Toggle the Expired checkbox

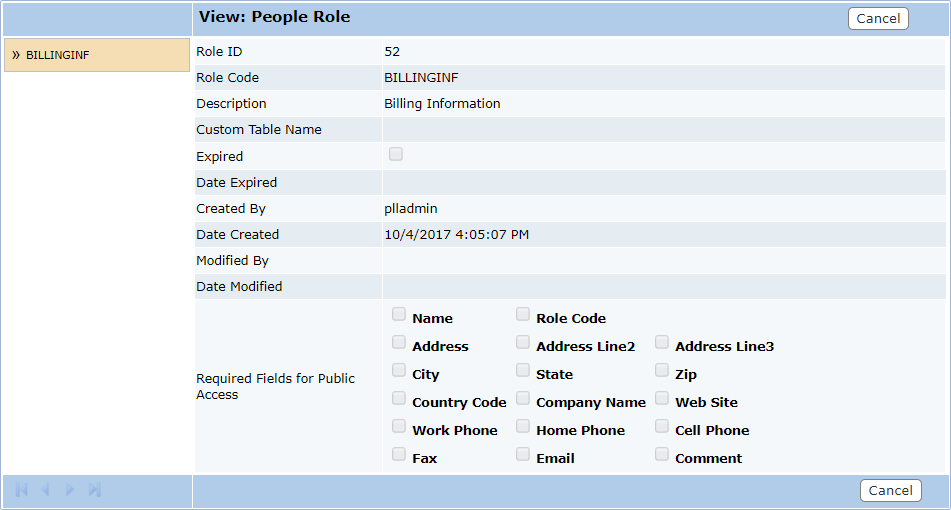point(396,154)
